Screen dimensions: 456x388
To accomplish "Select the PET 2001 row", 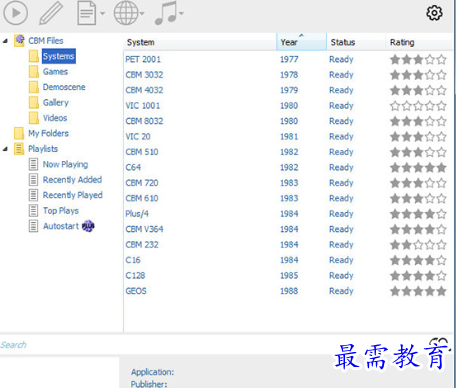I will [288, 59].
